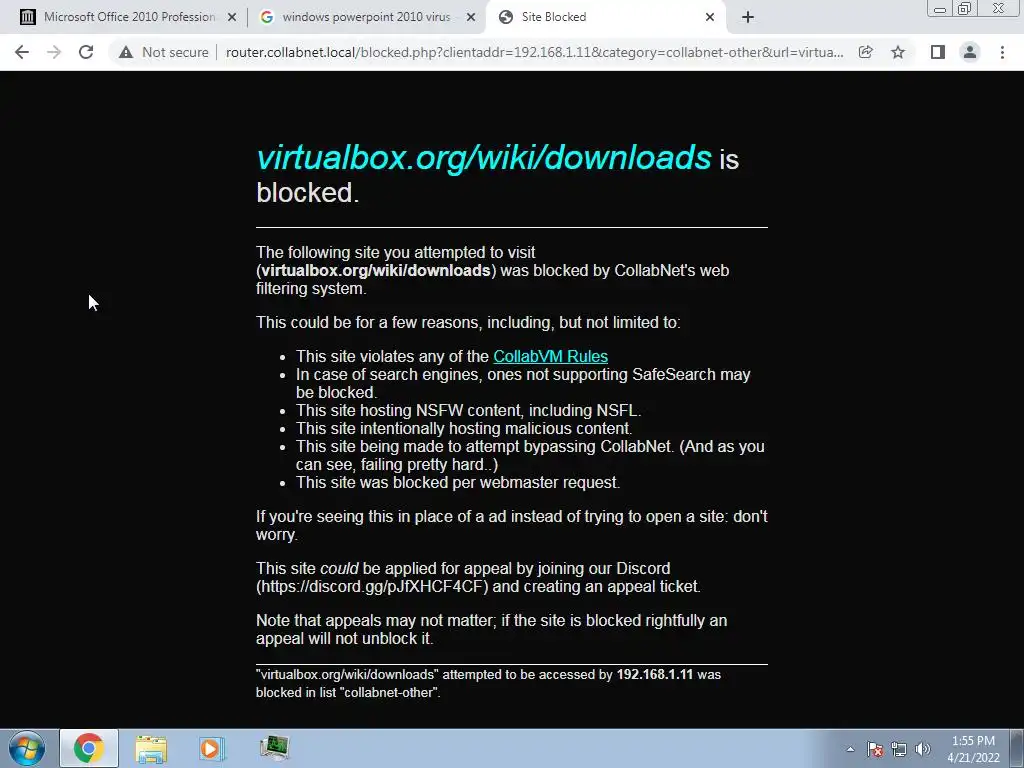Restore down the Chrome window
Screen dimensions: 1024x768
[964, 9]
